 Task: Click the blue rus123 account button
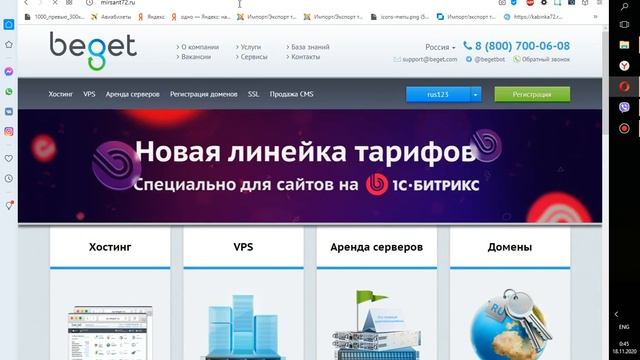coord(438,95)
